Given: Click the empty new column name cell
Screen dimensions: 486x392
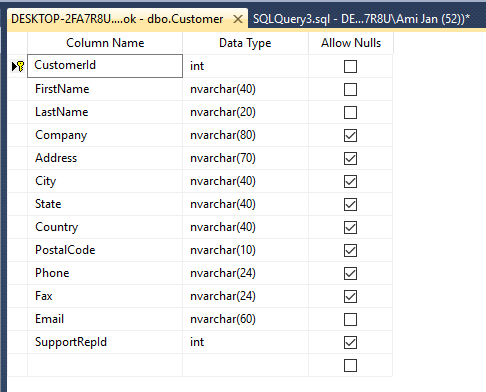Looking at the screenshot, I should 105,365.
